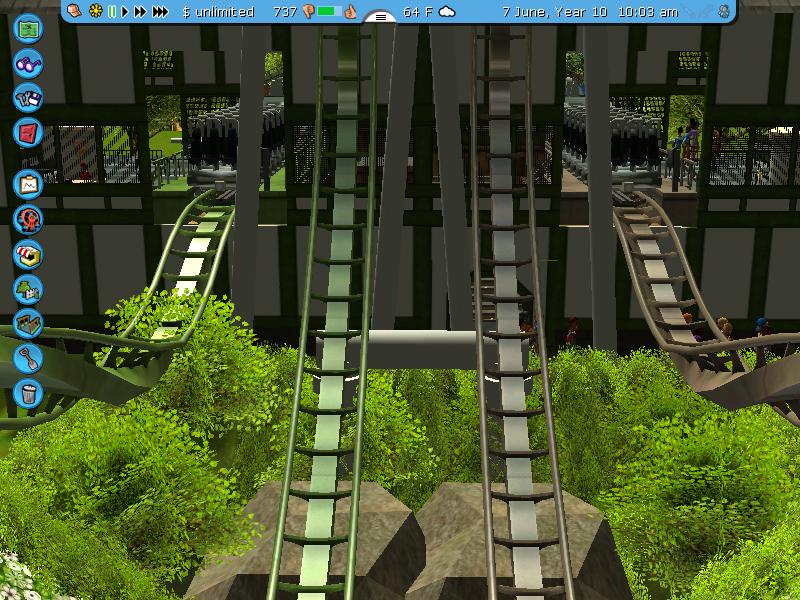
Task: Click the date "7 June, Year 10"
Action: 555,12
